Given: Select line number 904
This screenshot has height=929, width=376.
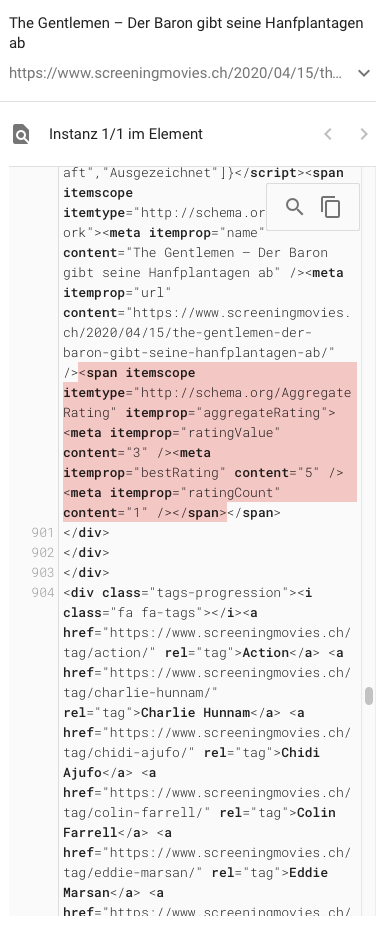Looking at the screenshot, I should tap(43, 592).
